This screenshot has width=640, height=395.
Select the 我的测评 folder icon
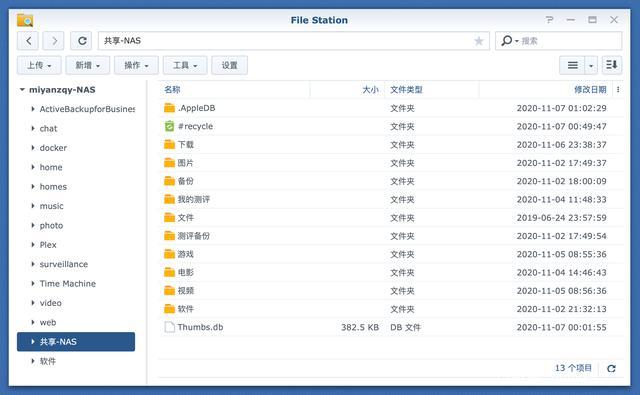tap(169, 199)
